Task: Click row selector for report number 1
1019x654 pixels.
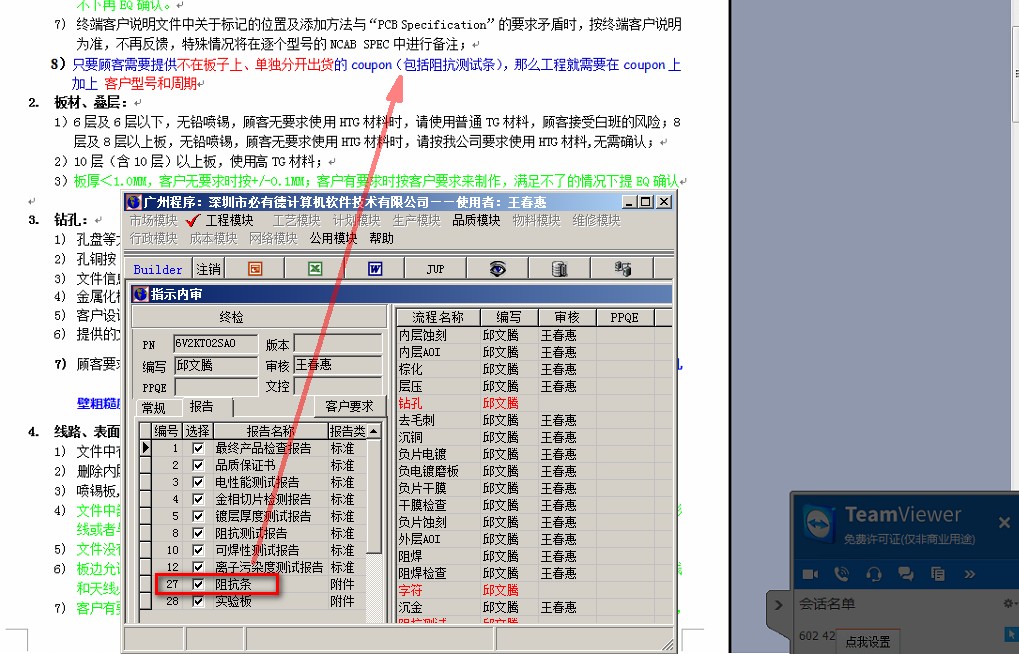Action: click(146, 449)
